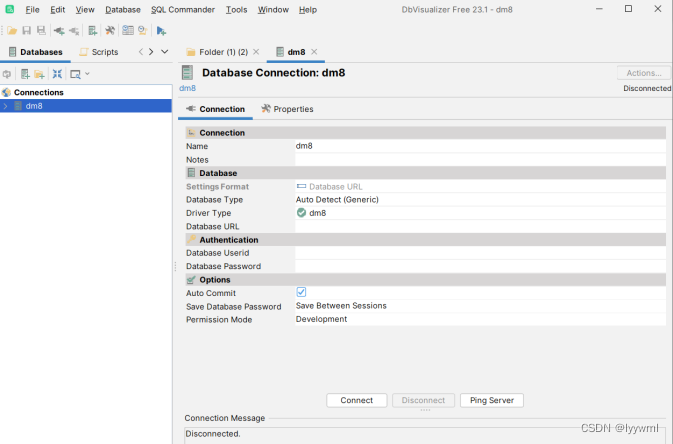The height and width of the screenshot is (444, 673).
Task: Open Tool Properties wrench icon
Action: [110, 30]
